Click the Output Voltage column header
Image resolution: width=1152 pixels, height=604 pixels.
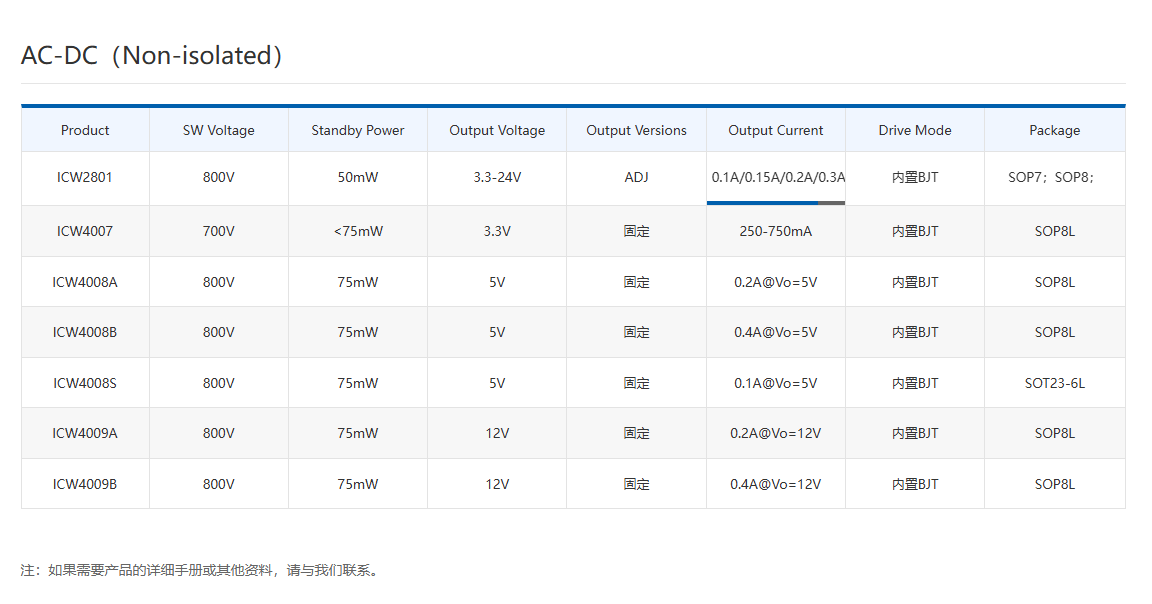[x=497, y=130]
